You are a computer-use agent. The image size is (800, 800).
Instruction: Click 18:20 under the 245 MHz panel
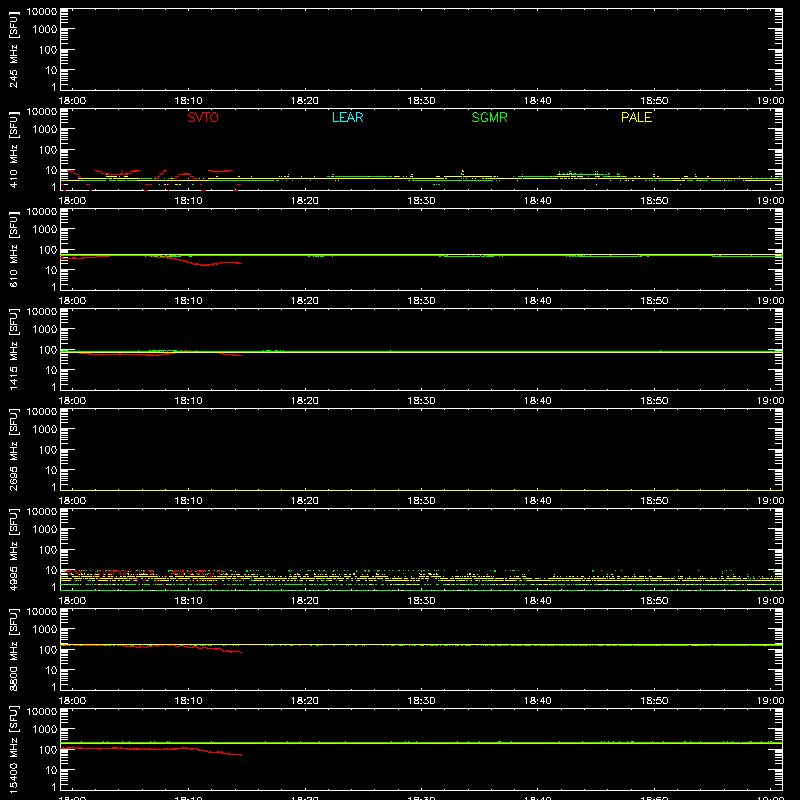pyautogui.click(x=305, y=101)
